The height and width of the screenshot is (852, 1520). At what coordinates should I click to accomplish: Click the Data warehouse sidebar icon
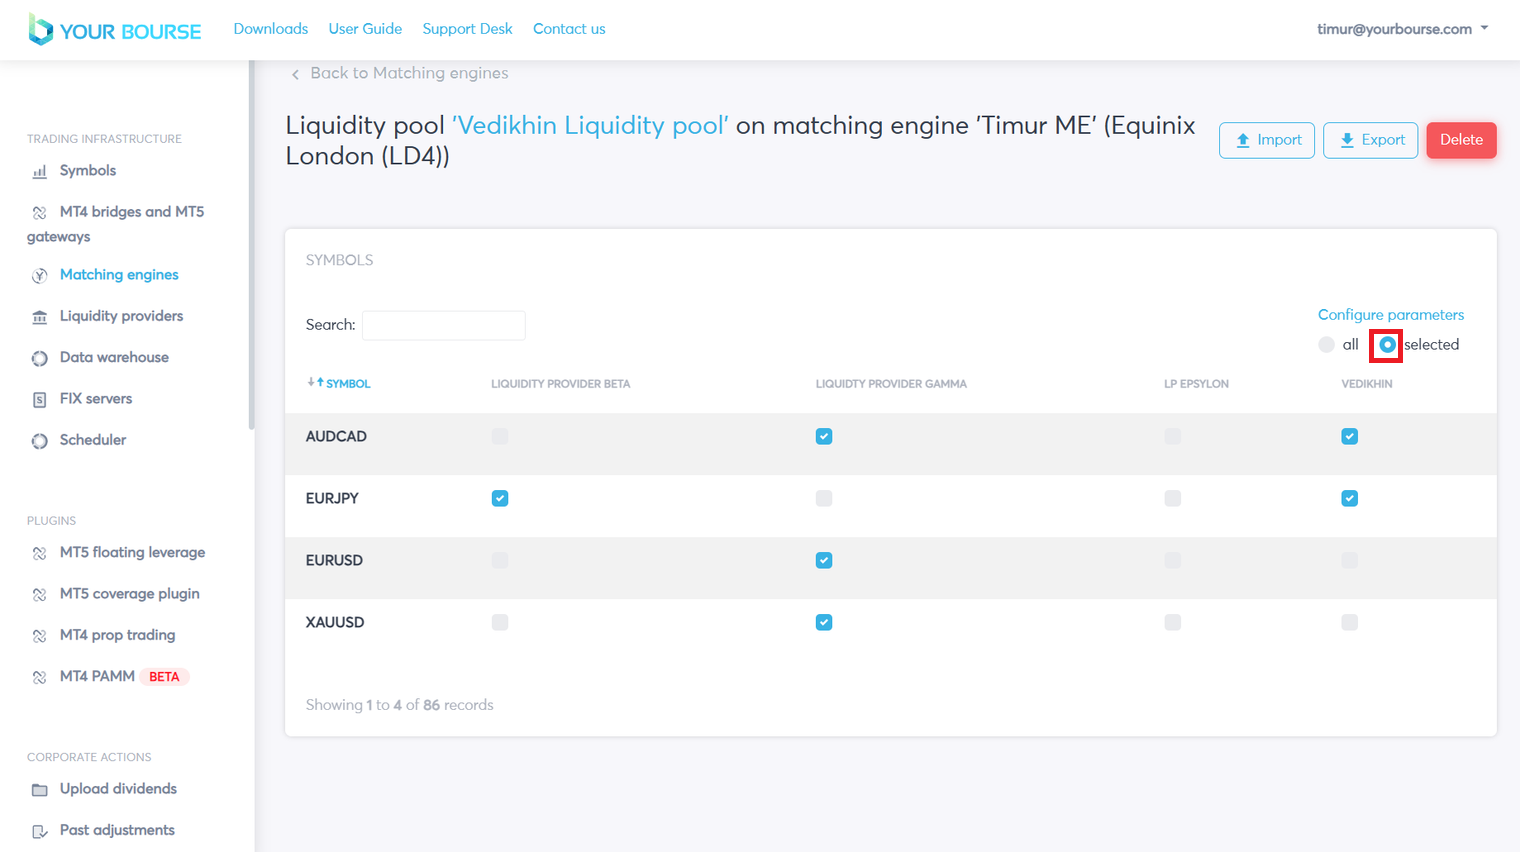40,358
